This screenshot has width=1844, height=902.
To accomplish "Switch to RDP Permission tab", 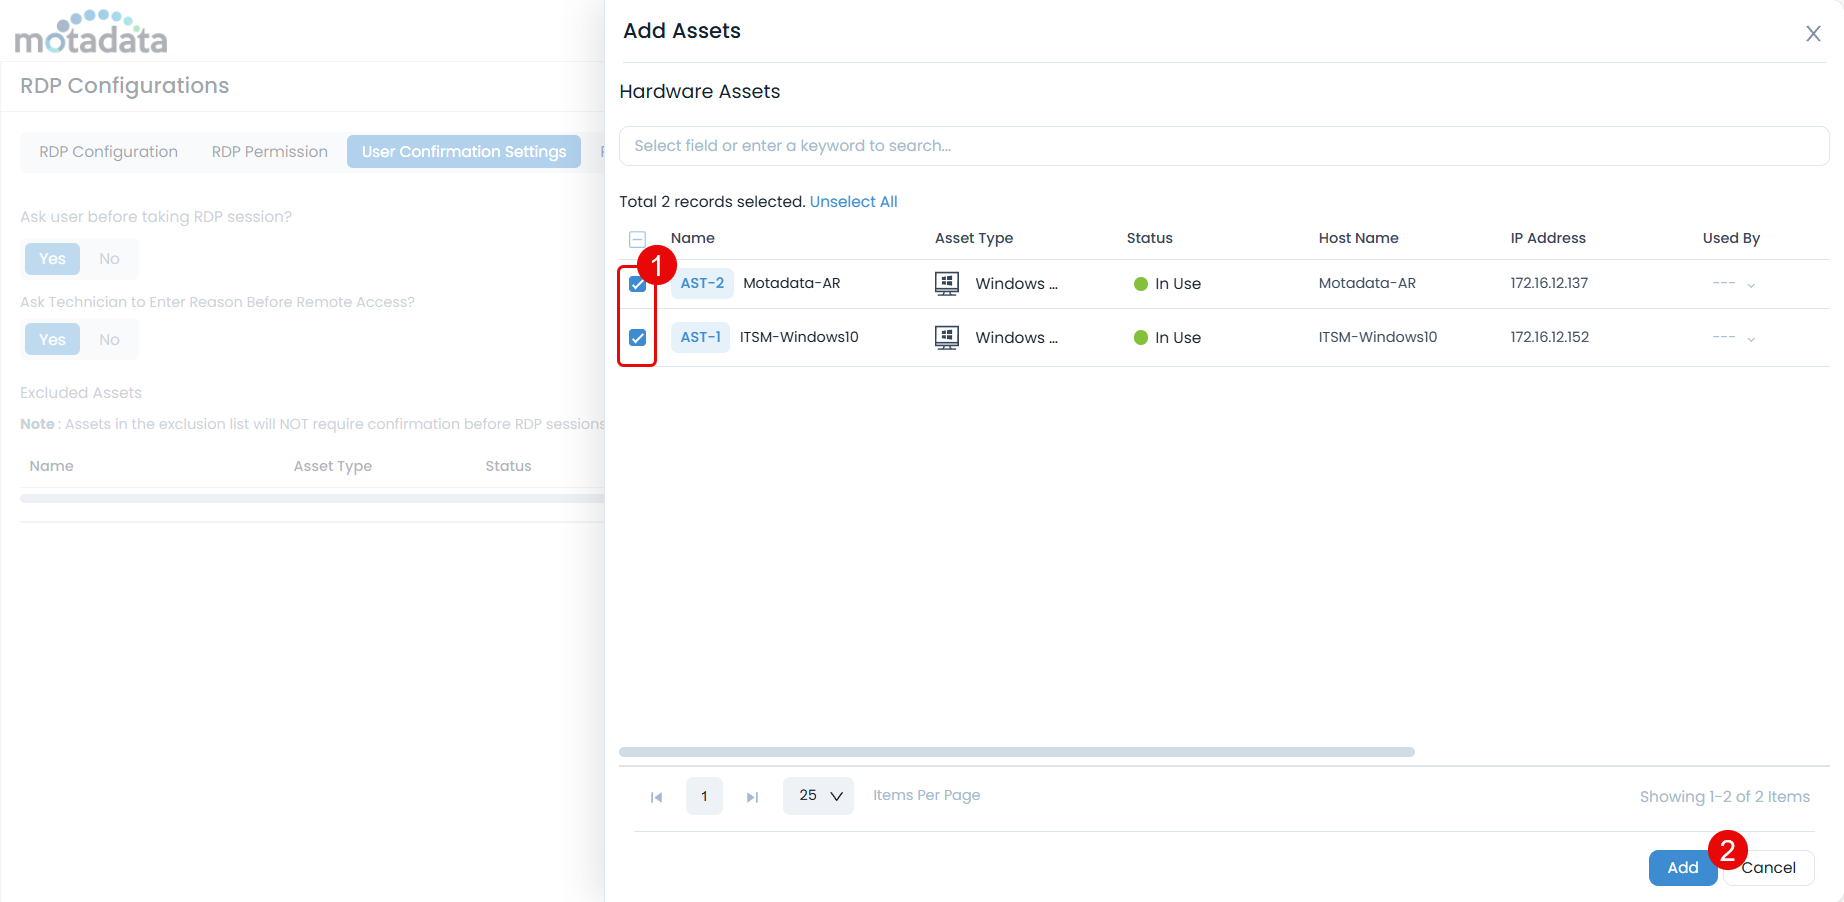I will pos(269,152).
